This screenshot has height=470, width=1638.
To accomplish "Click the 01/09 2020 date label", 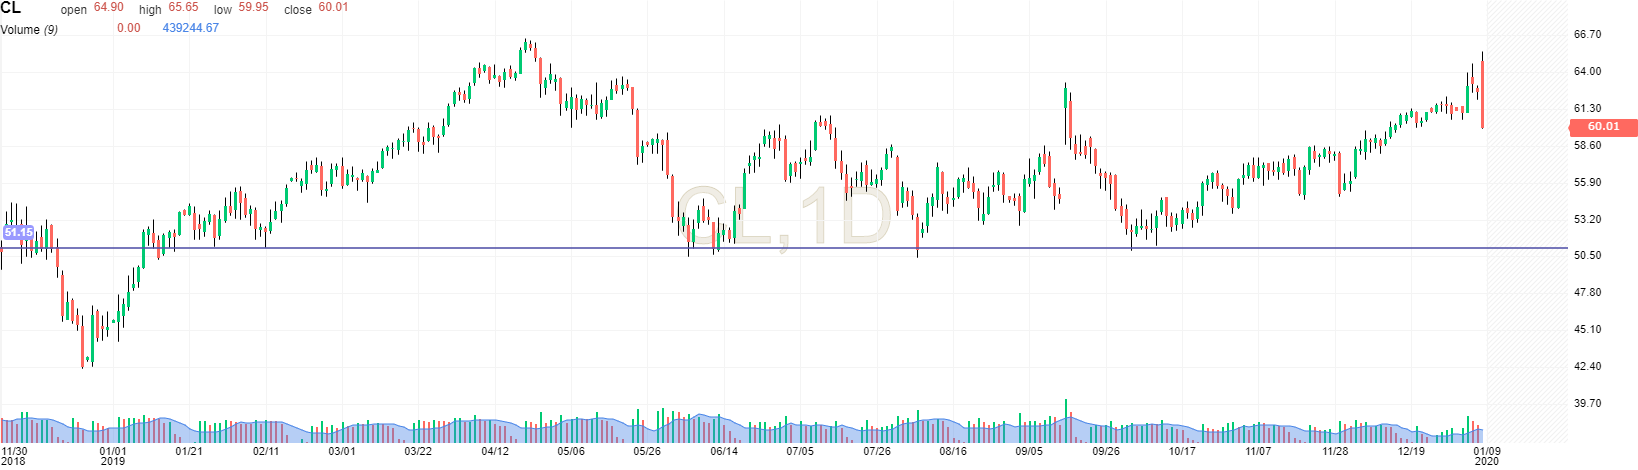I will coord(1487,456).
